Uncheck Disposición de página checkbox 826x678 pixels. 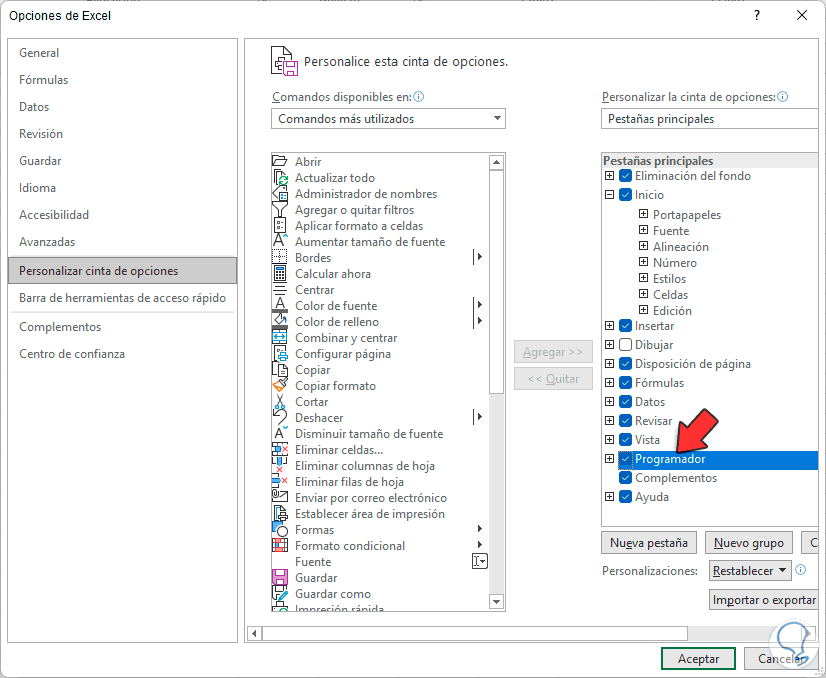click(x=625, y=364)
